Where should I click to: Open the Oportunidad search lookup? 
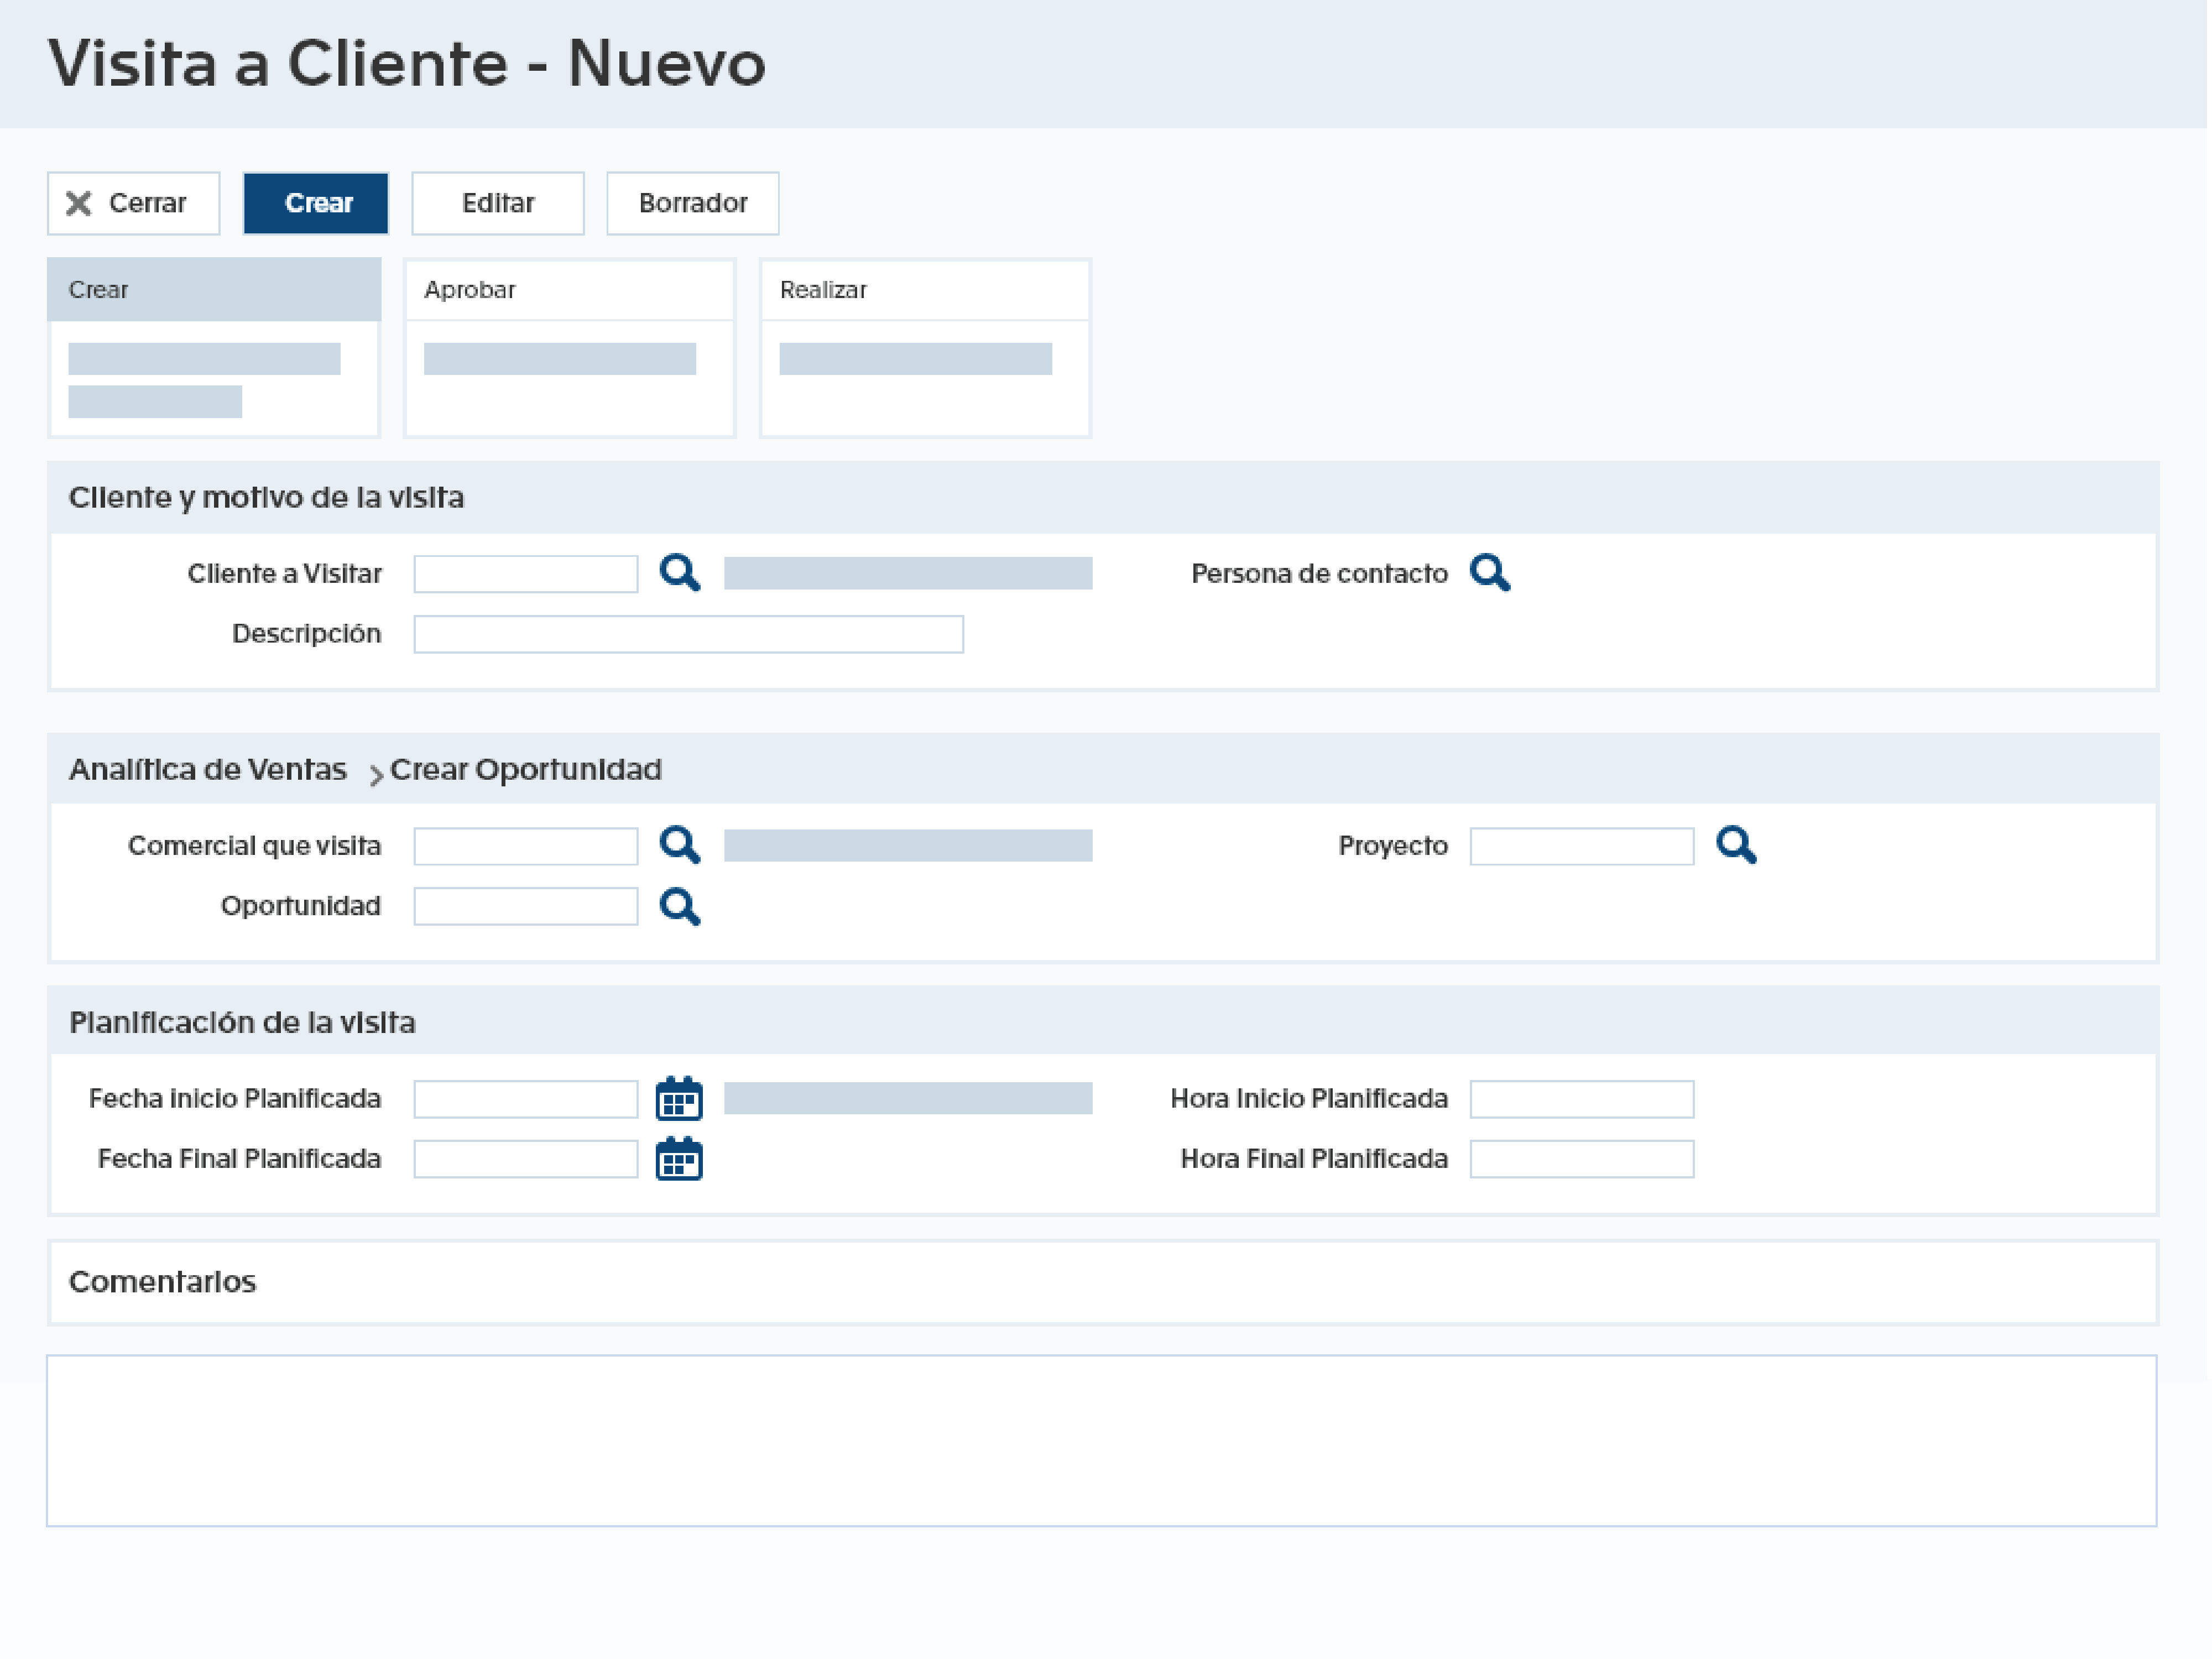click(x=680, y=906)
